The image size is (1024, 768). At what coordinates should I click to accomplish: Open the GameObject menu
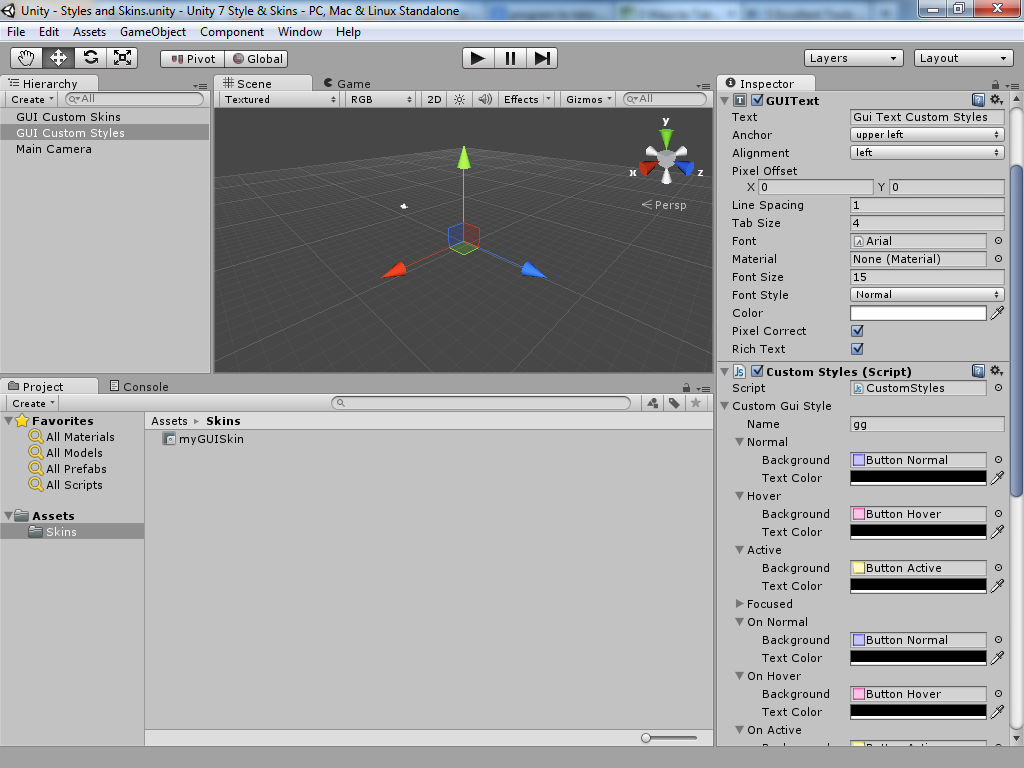pos(153,31)
